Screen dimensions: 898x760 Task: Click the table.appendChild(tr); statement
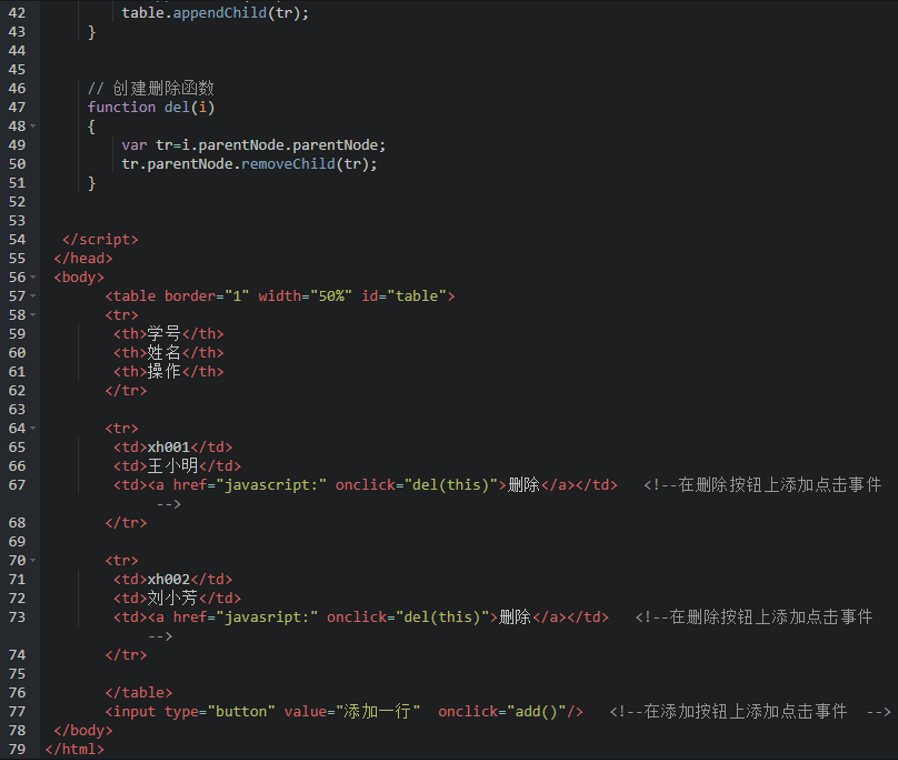215,13
